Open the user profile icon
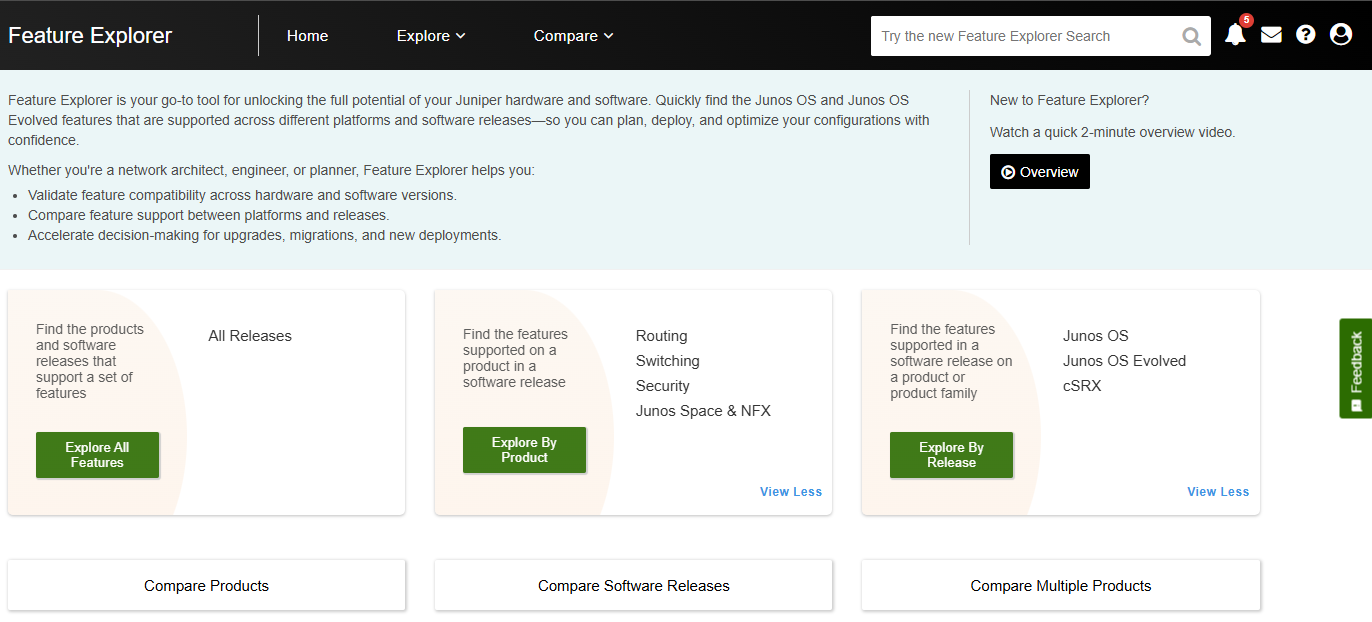 [1341, 35]
